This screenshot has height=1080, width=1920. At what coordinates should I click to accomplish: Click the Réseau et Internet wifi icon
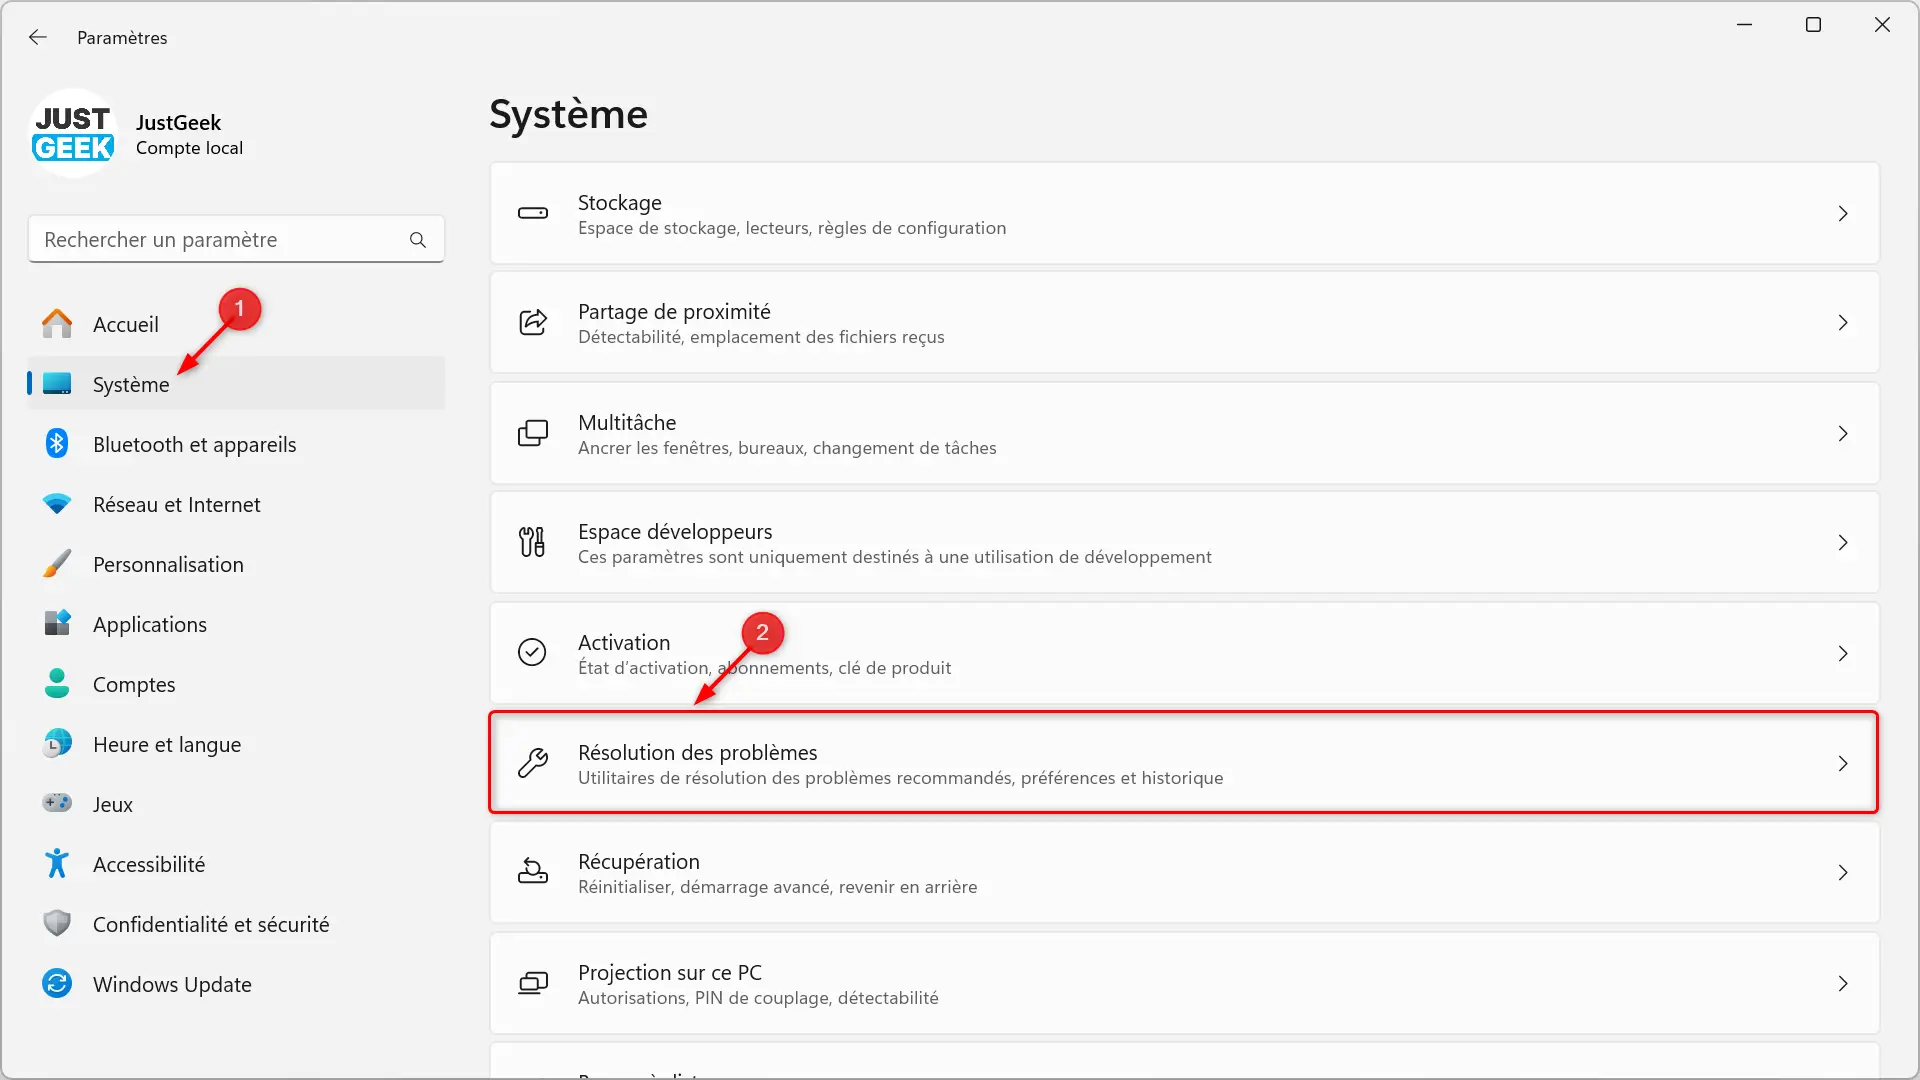[57, 504]
